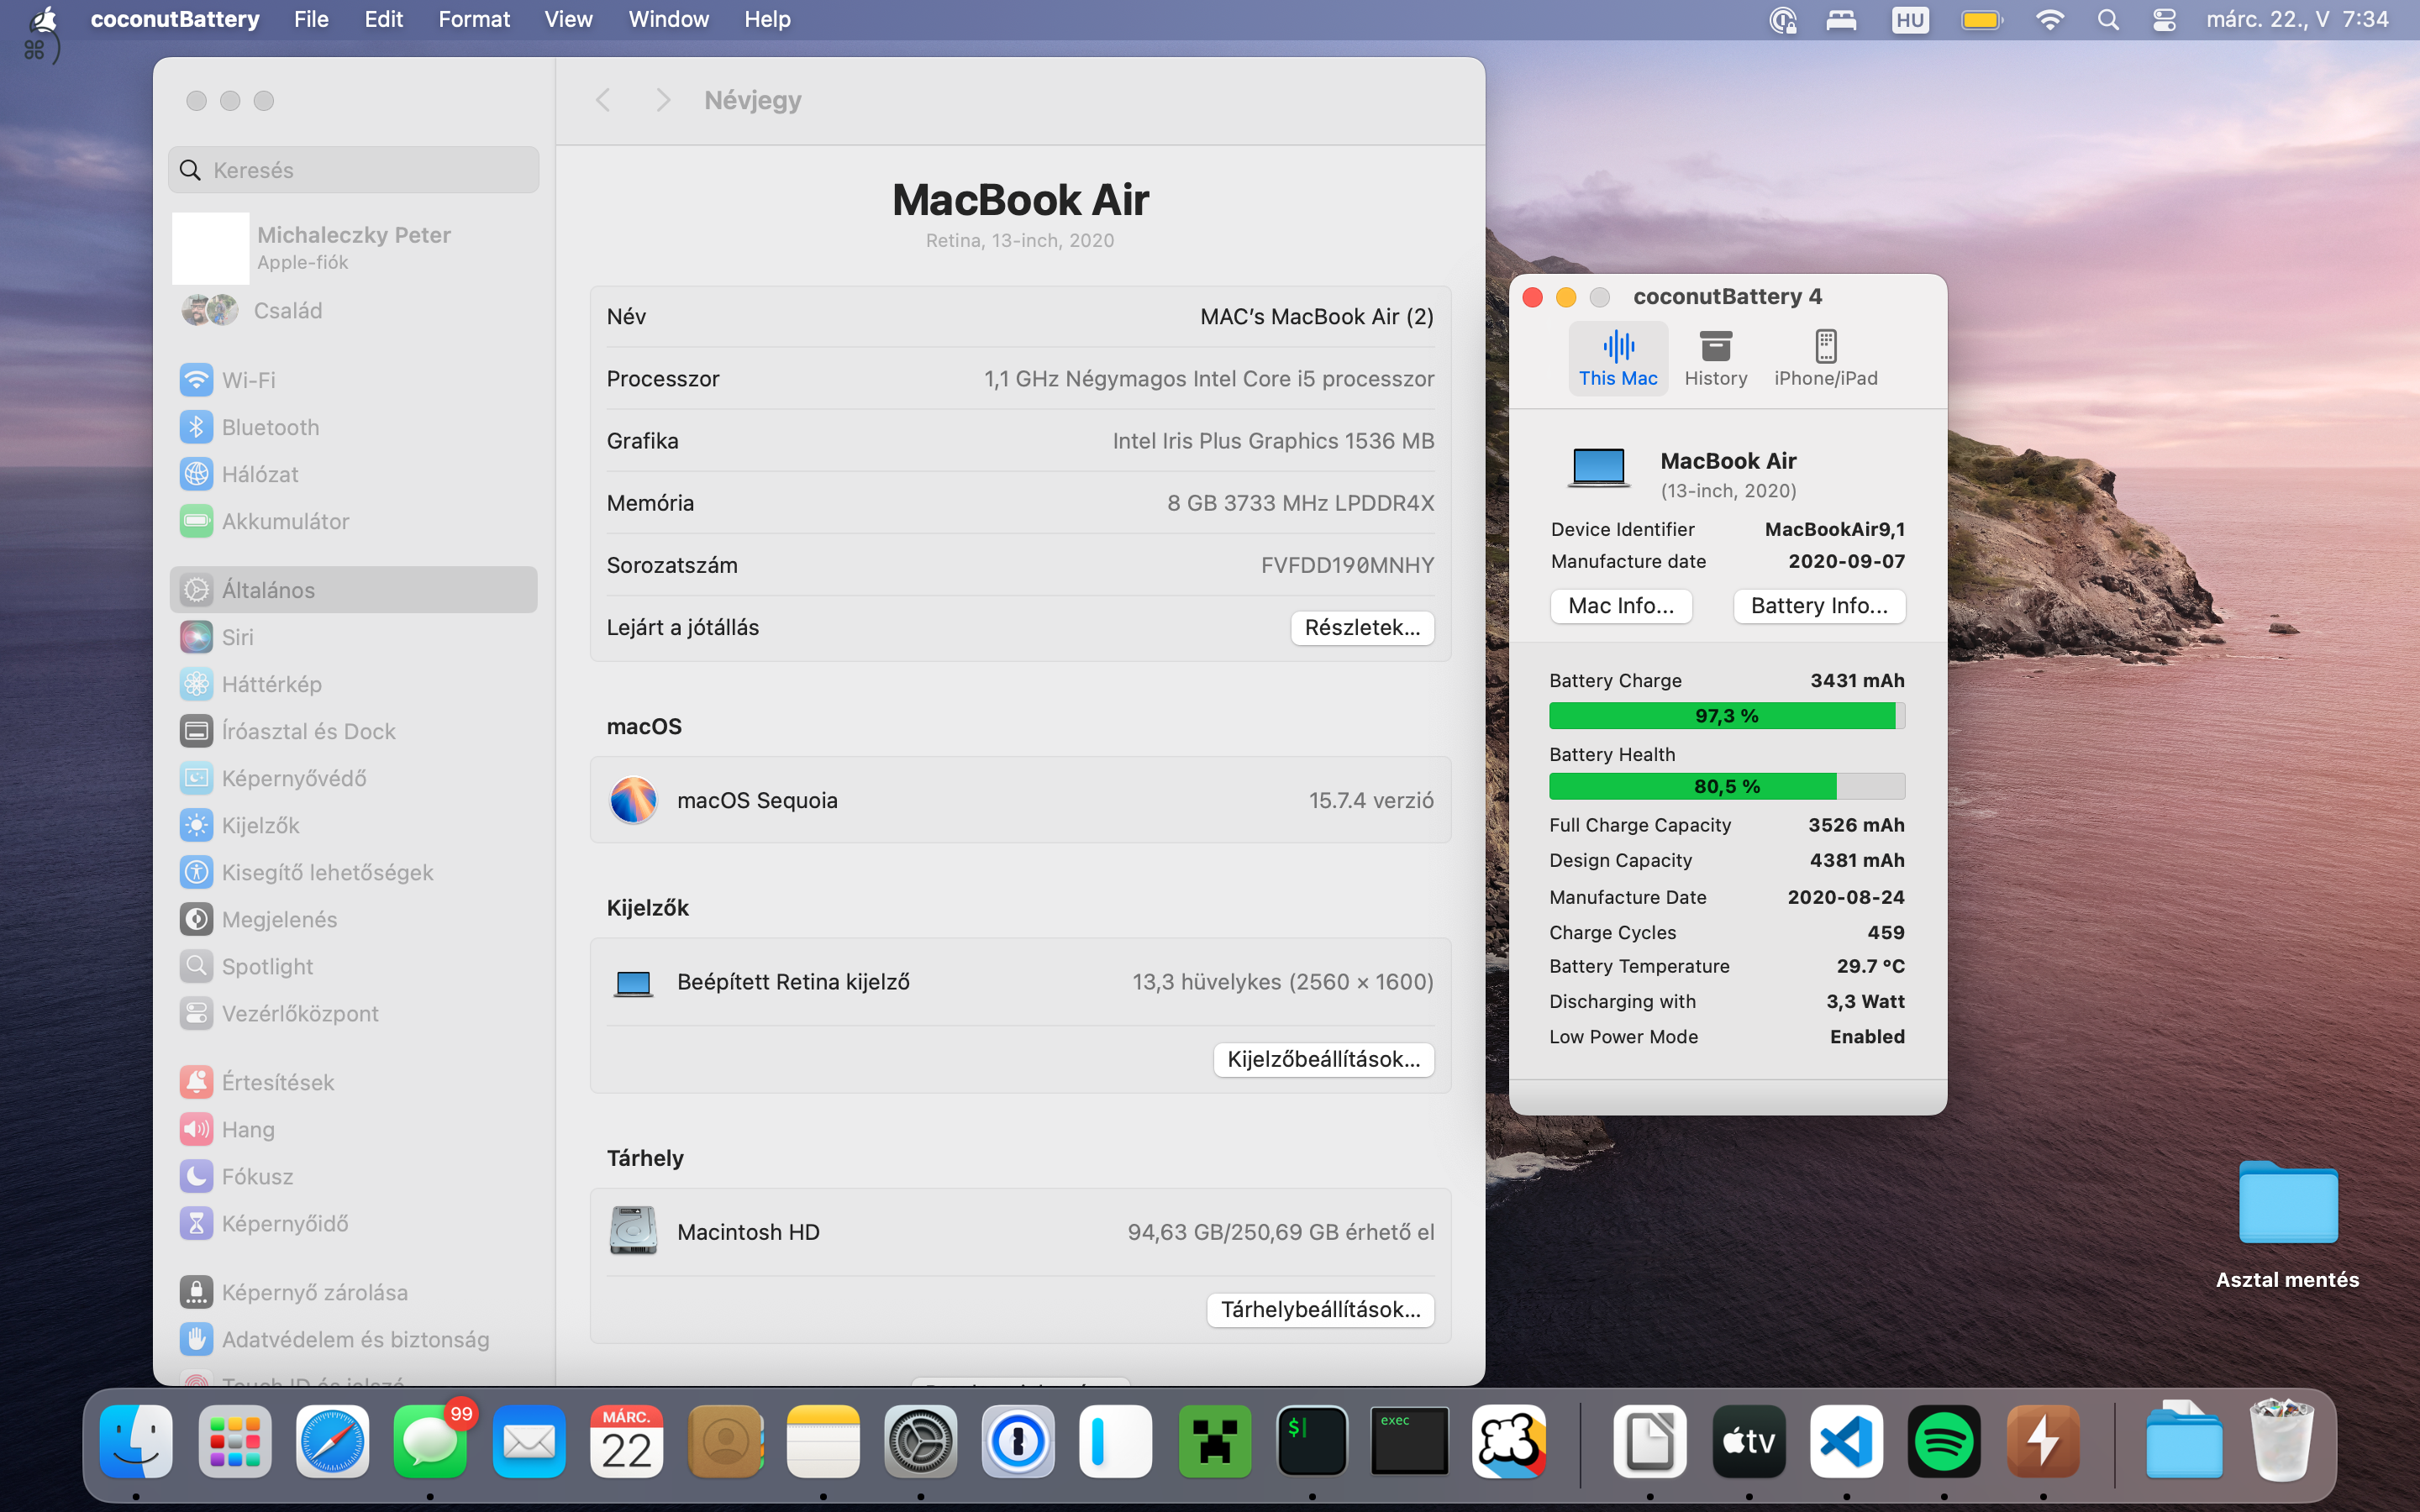Viewport: 2420px width, 1512px height.
Task: Select the History tab in coconutBattery
Action: 1715,357
